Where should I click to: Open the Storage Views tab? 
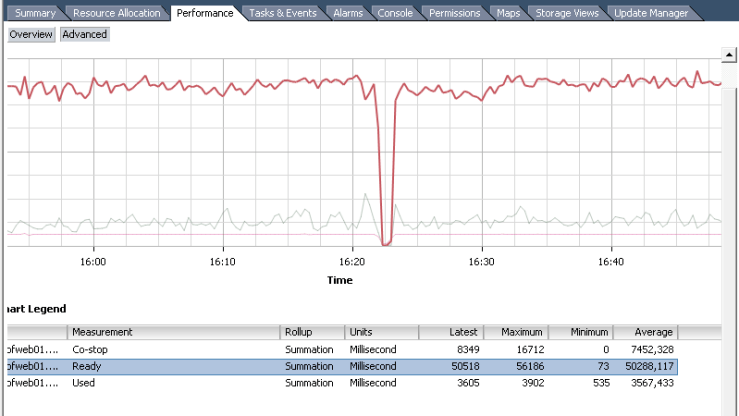point(567,13)
